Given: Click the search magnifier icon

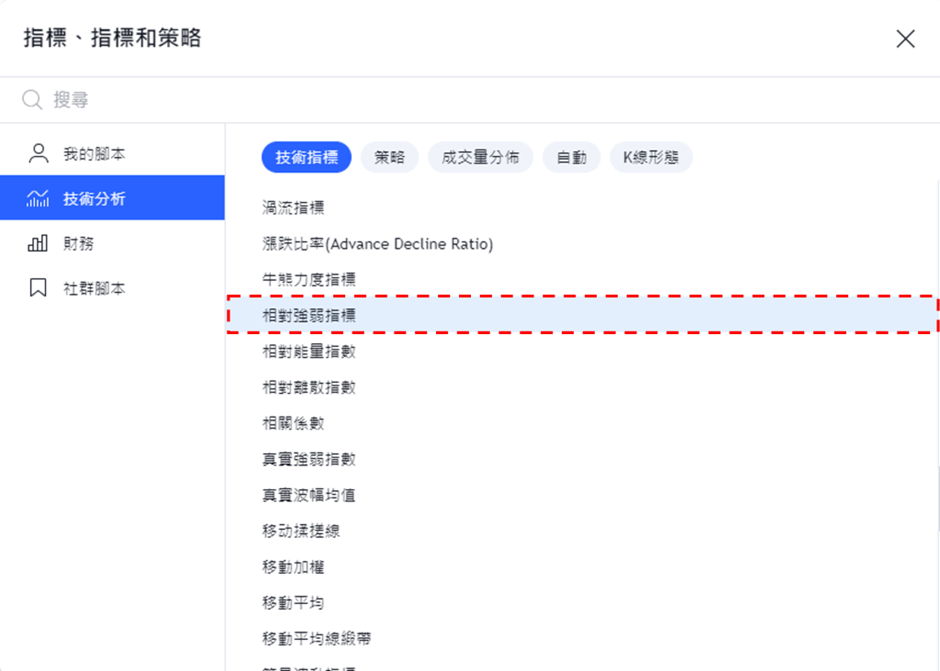Looking at the screenshot, I should [x=32, y=100].
